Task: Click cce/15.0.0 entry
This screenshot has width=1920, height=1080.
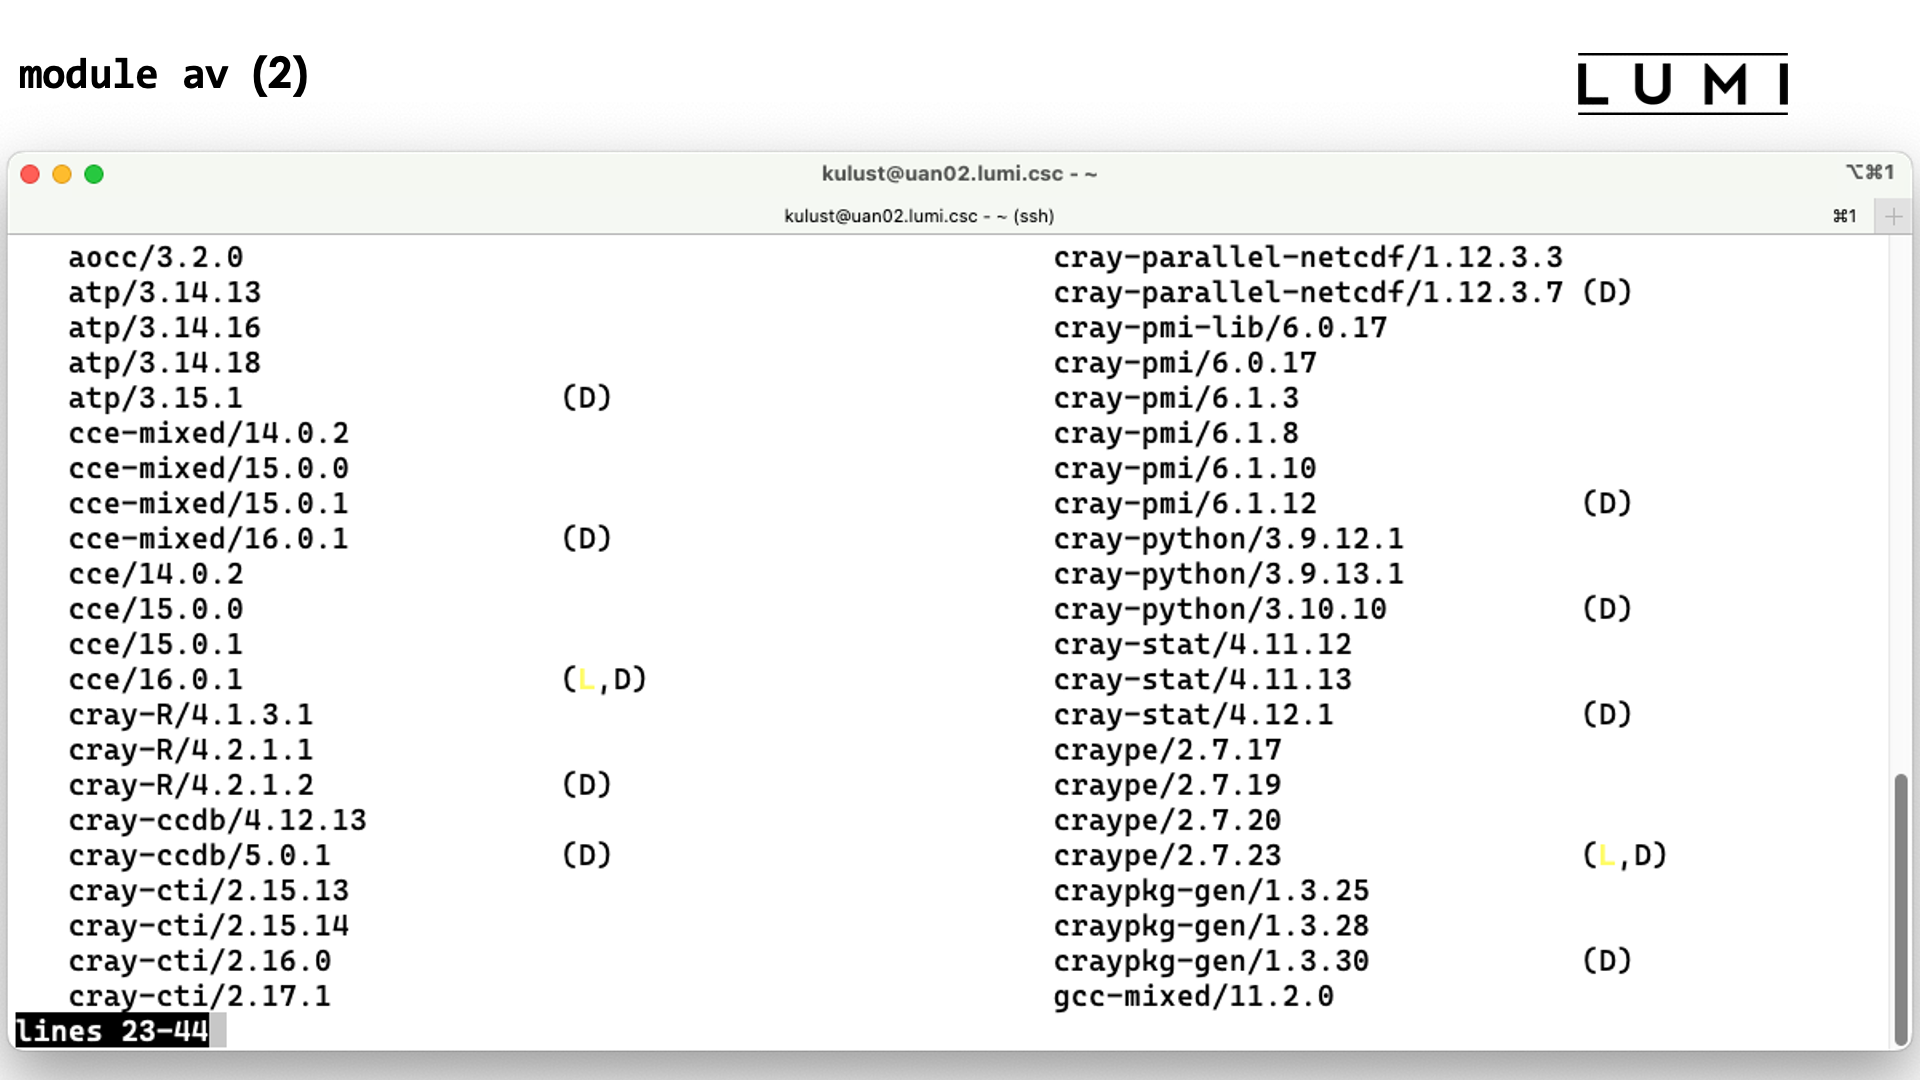Action: pos(156,609)
